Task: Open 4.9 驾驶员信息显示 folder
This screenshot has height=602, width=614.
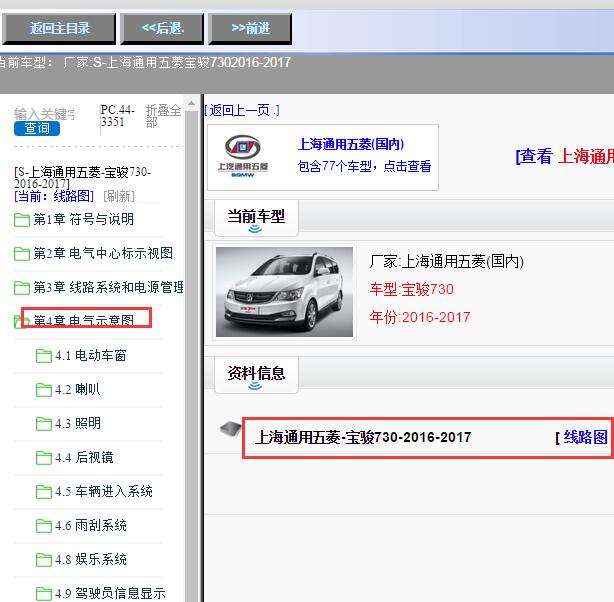Action: pyautogui.click(x=110, y=593)
